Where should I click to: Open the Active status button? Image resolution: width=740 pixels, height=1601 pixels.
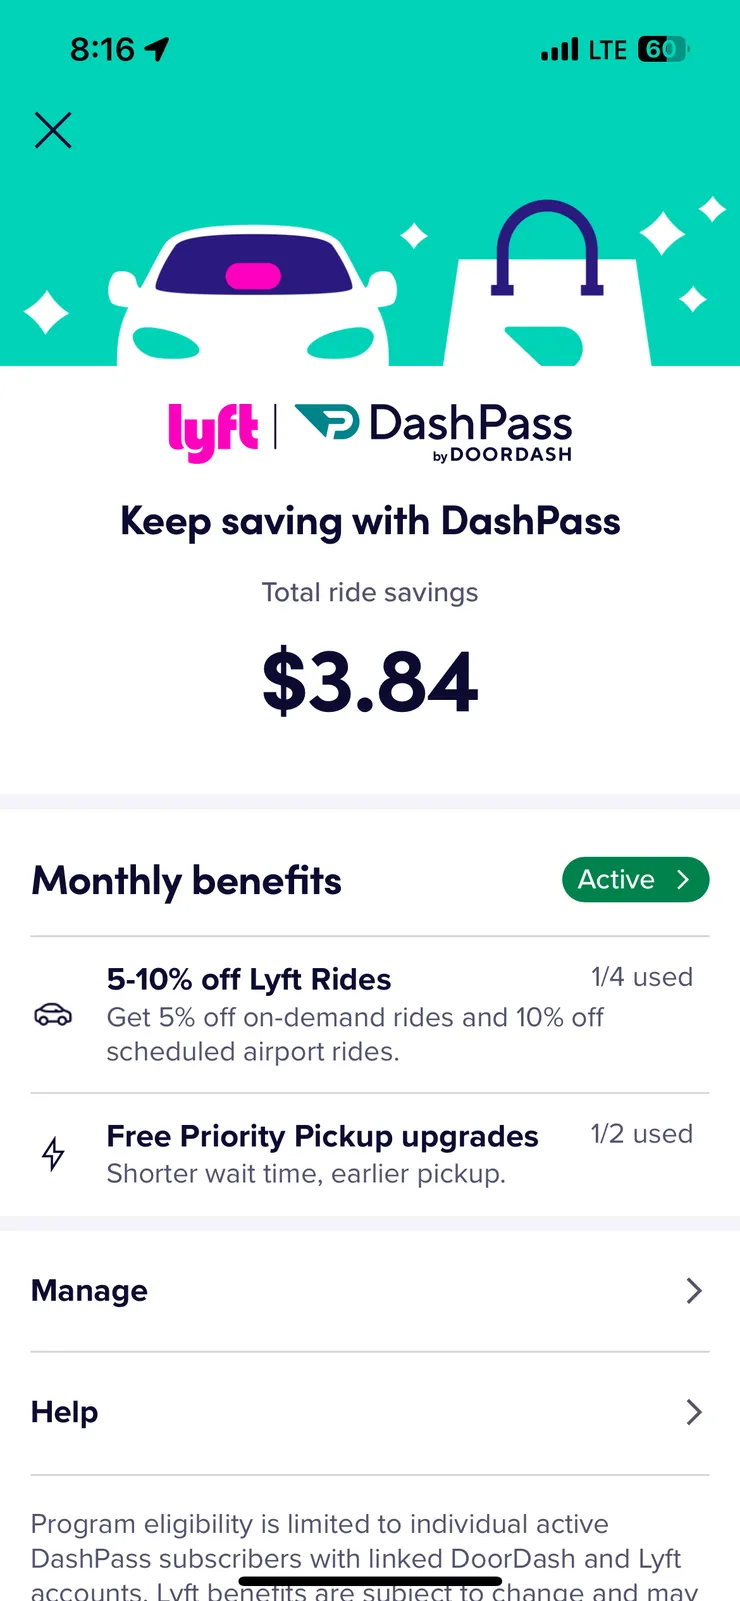pyautogui.click(x=635, y=880)
